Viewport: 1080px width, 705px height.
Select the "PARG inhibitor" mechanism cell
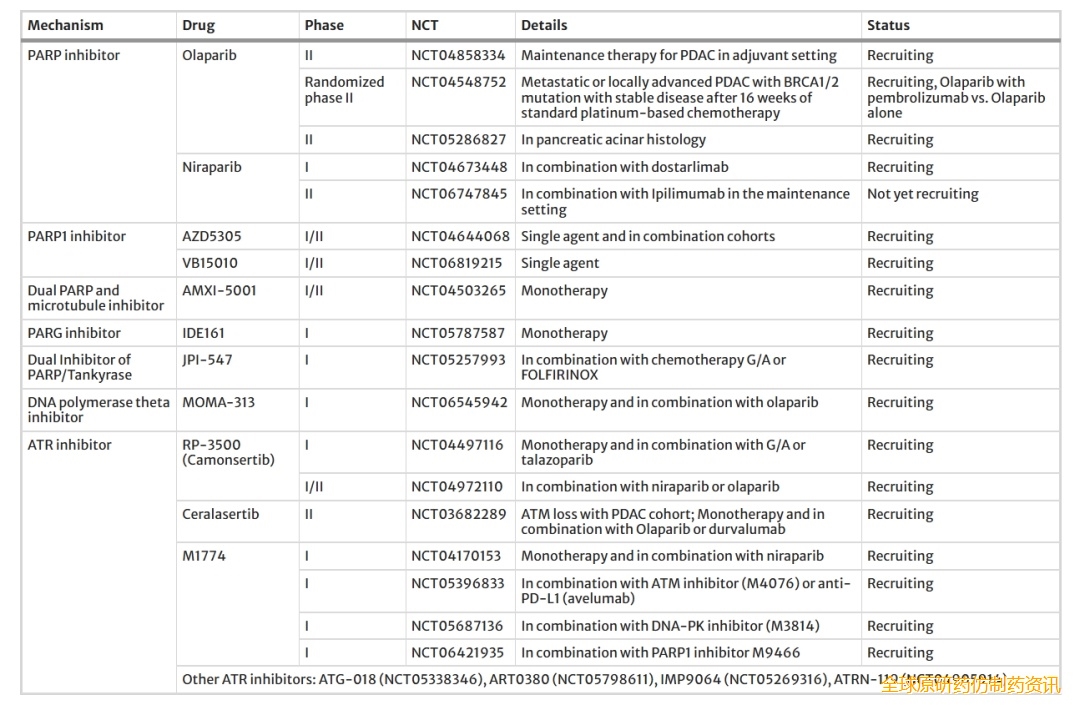pos(74,333)
